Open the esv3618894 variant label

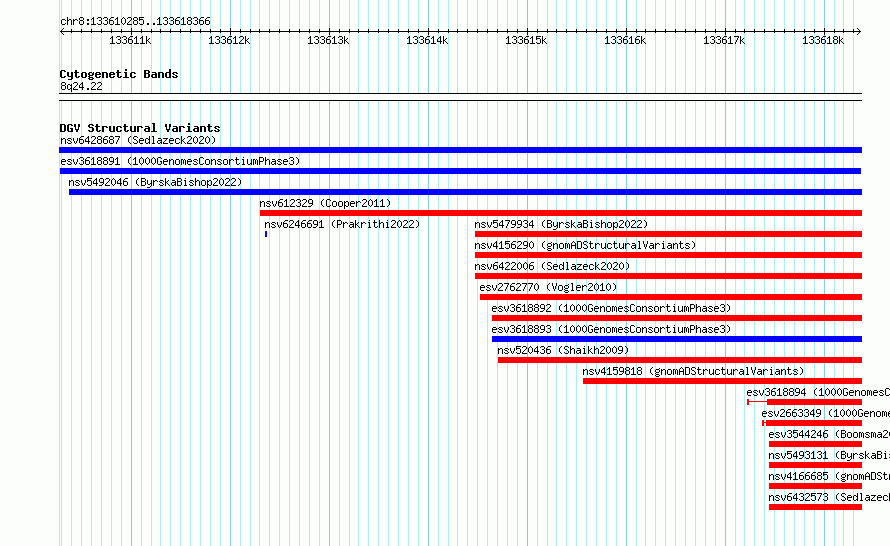tap(818, 392)
